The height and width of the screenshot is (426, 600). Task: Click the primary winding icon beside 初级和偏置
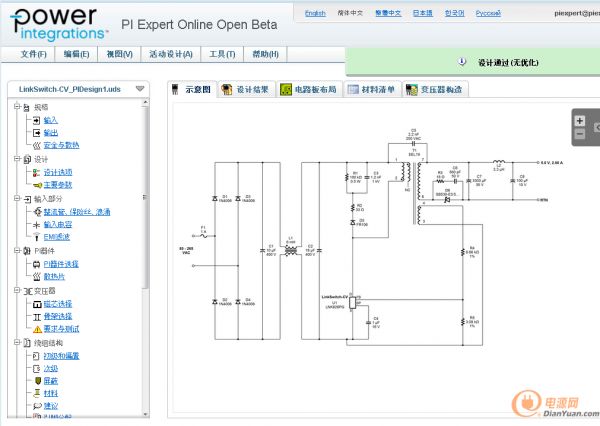pyautogui.click(x=36, y=356)
